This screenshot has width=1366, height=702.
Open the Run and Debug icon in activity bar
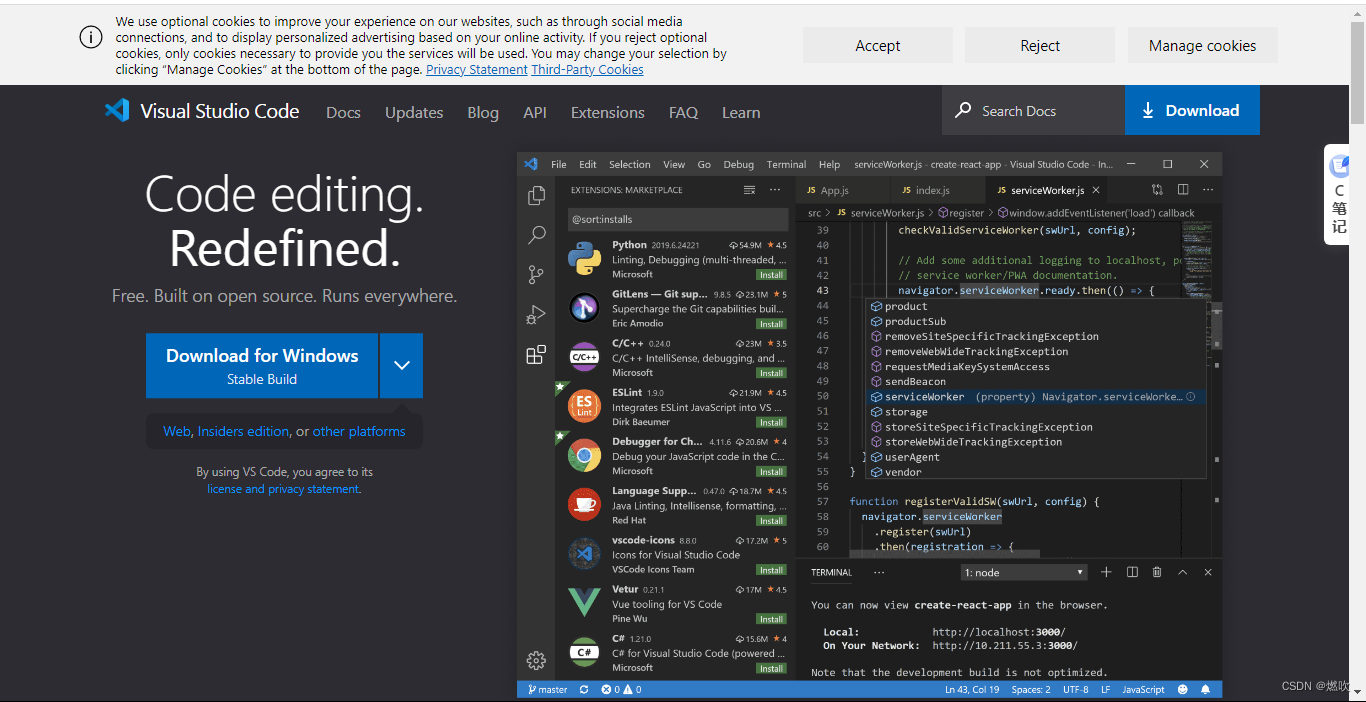536,315
